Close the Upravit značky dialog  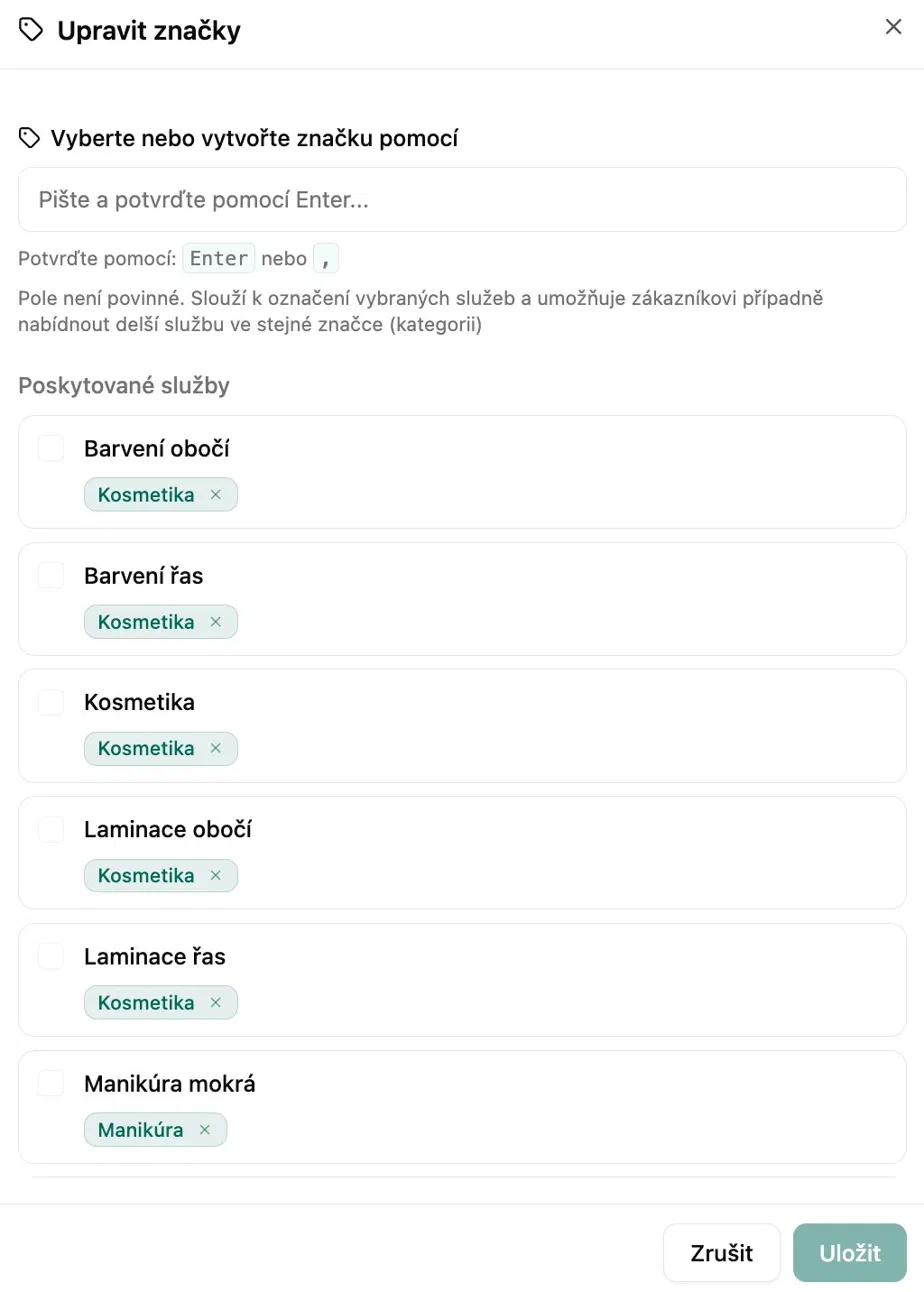pyautogui.click(x=894, y=27)
